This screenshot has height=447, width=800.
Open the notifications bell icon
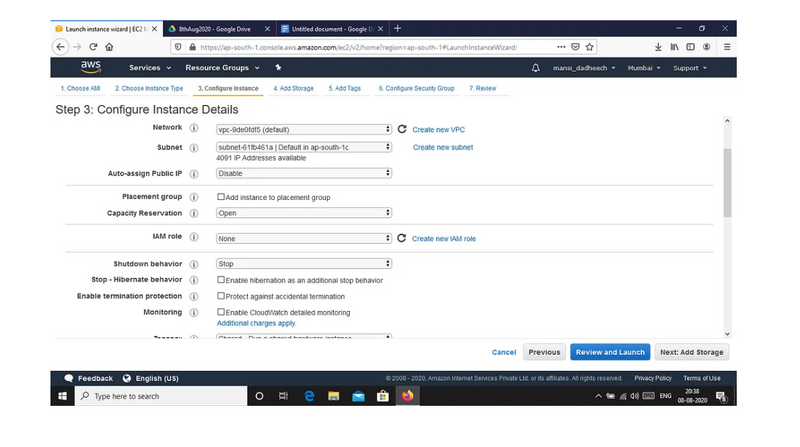click(x=536, y=68)
